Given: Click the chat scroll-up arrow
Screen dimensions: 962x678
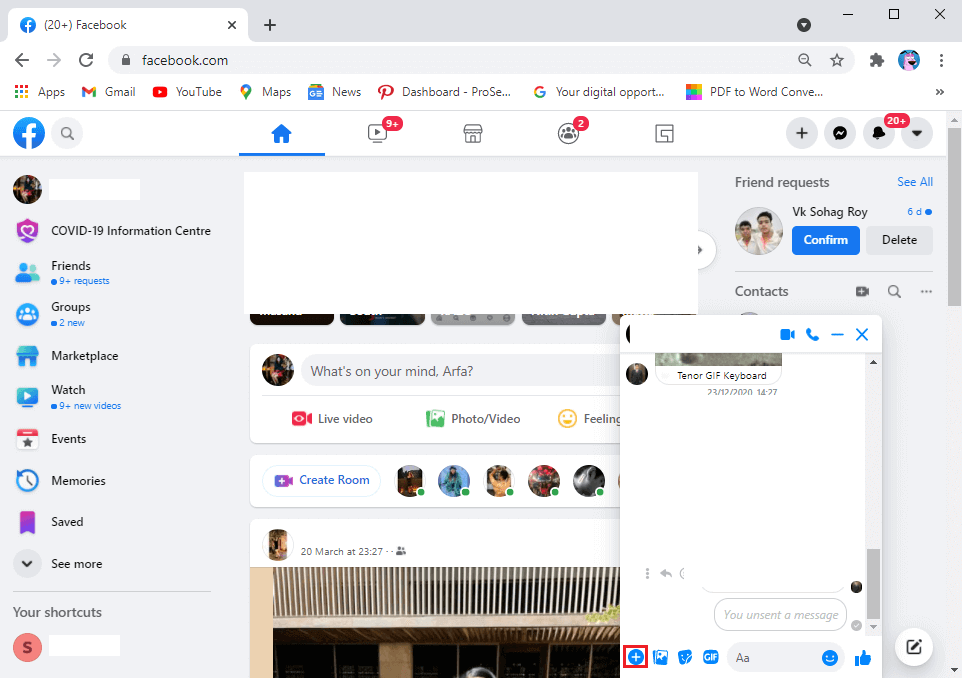Looking at the screenshot, I should (x=873, y=362).
